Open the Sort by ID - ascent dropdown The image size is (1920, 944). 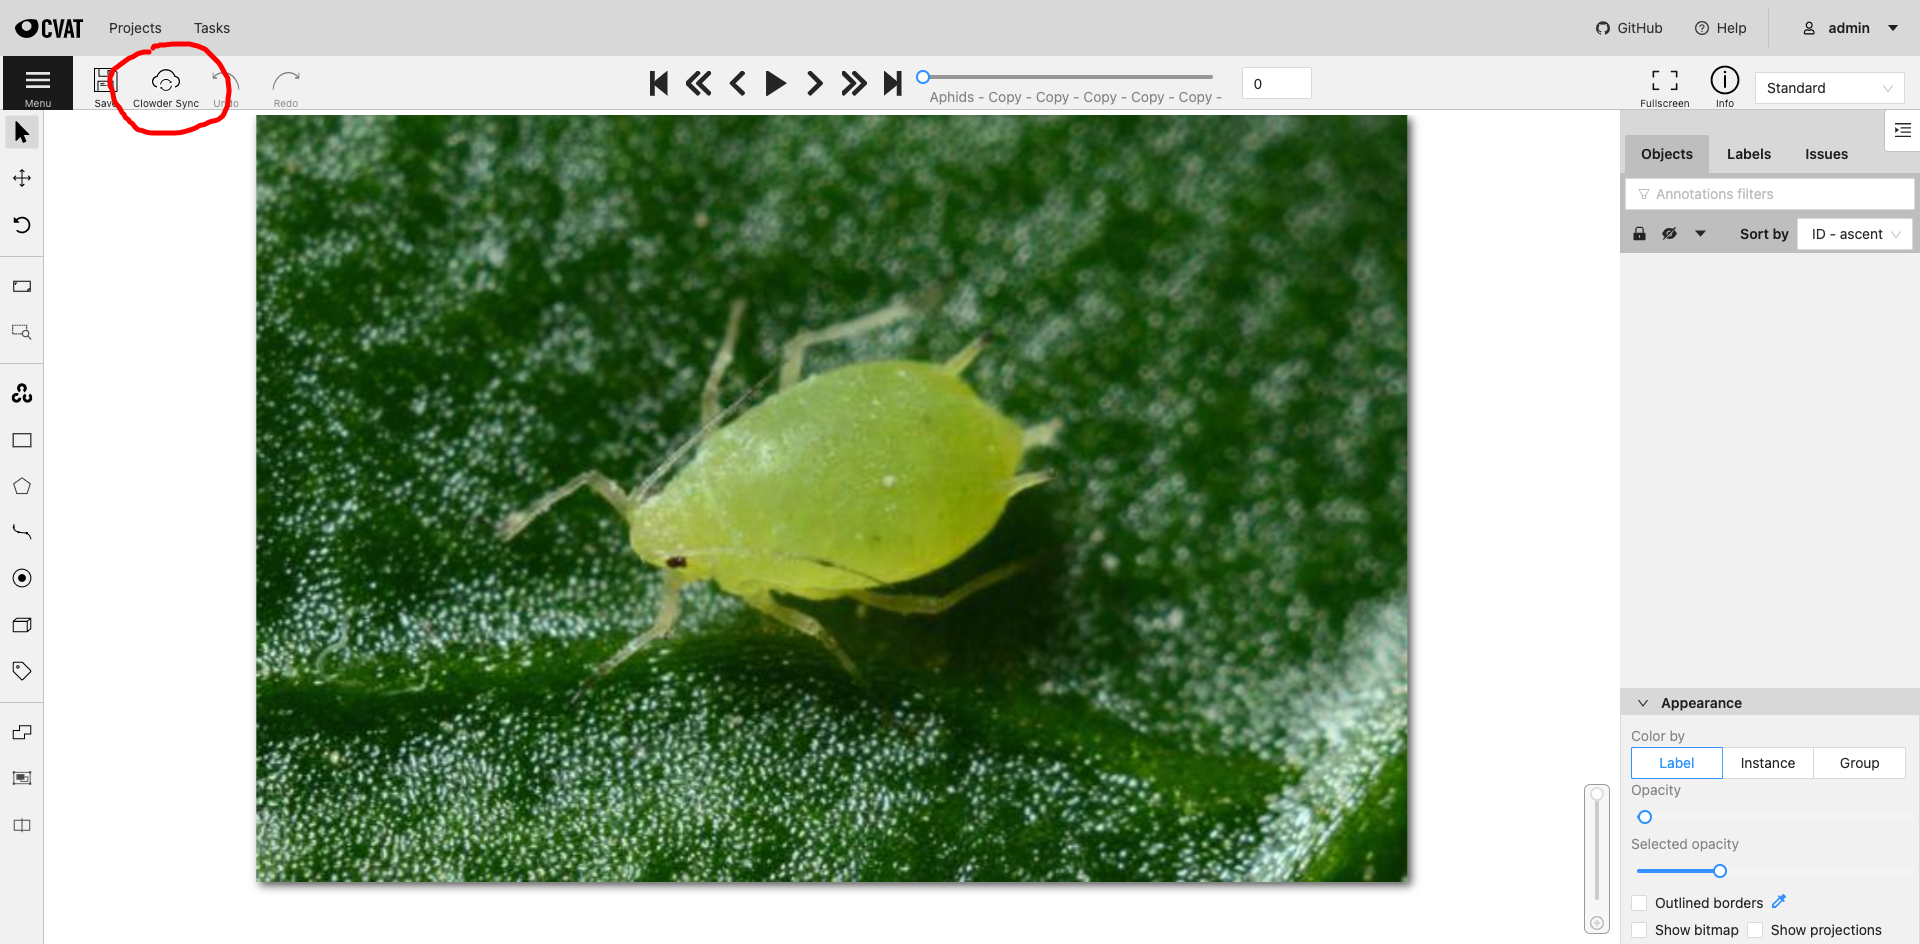pos(1855,234)
